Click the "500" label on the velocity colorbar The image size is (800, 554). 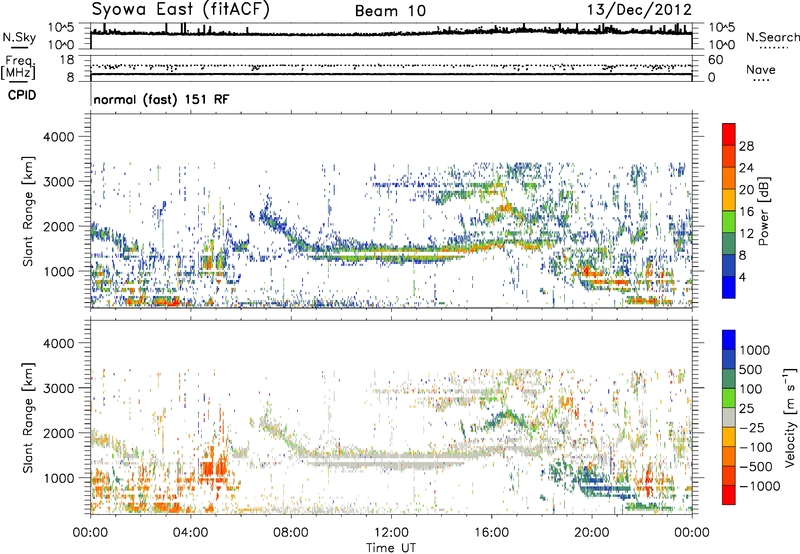point(752,370)
